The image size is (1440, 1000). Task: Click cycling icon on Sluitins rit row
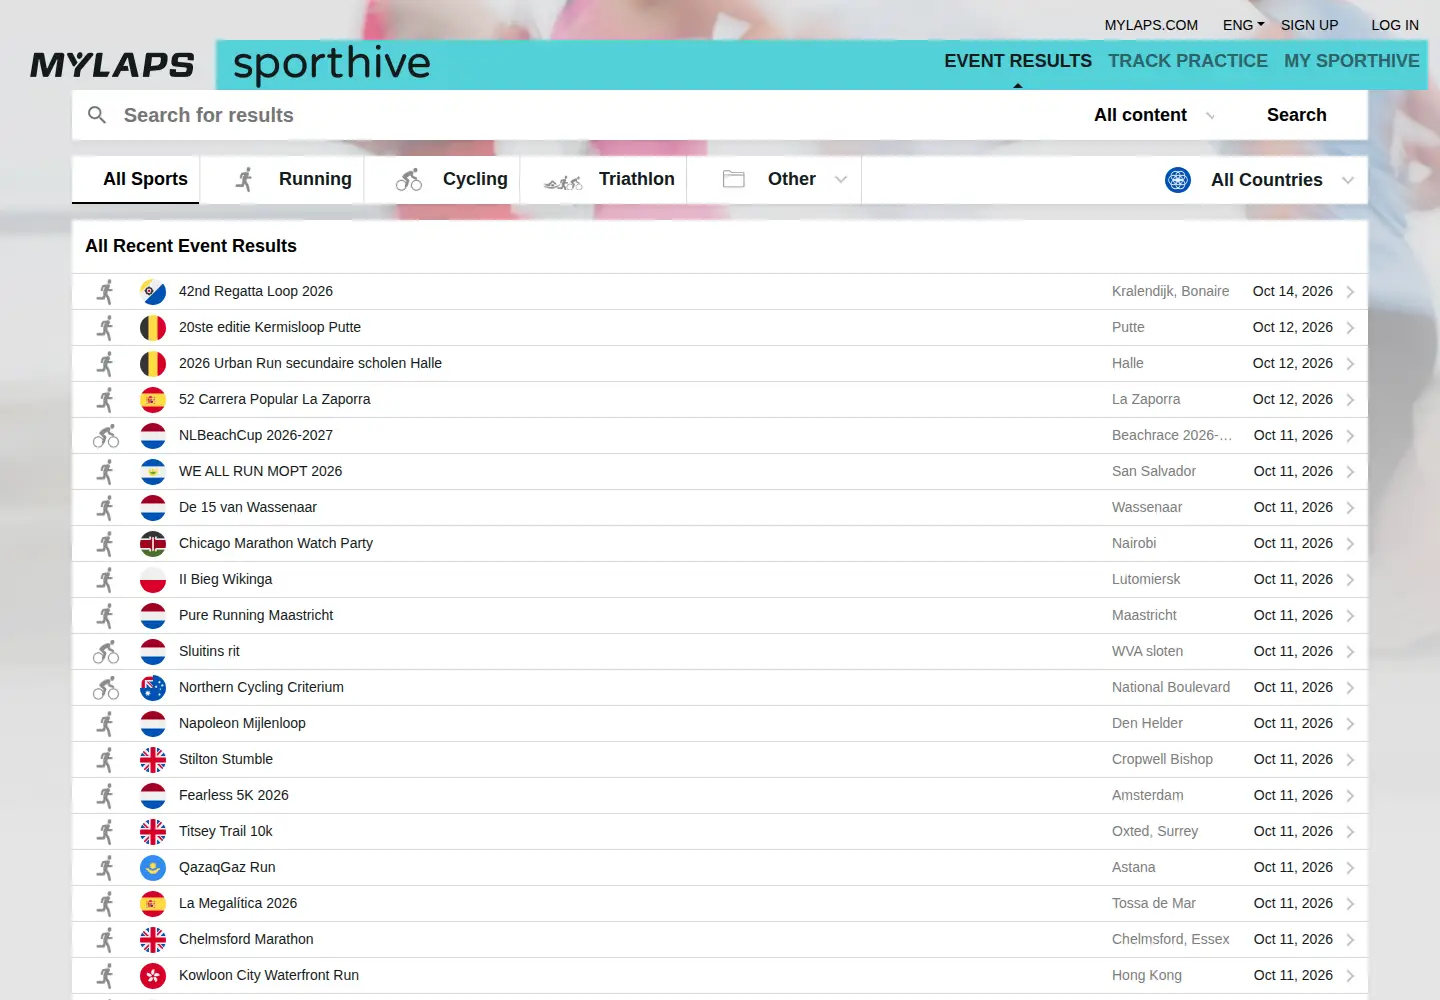click(106, 652)
